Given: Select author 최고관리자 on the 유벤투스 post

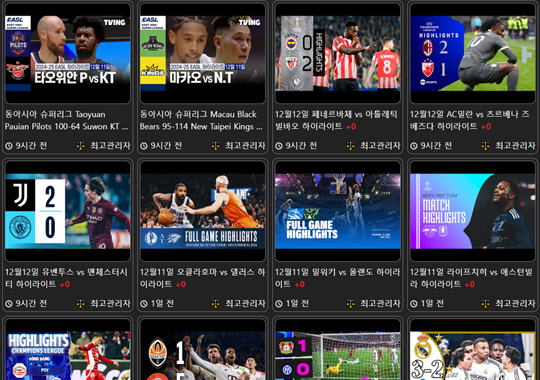Looking at the screenshot, I should 110,304.
